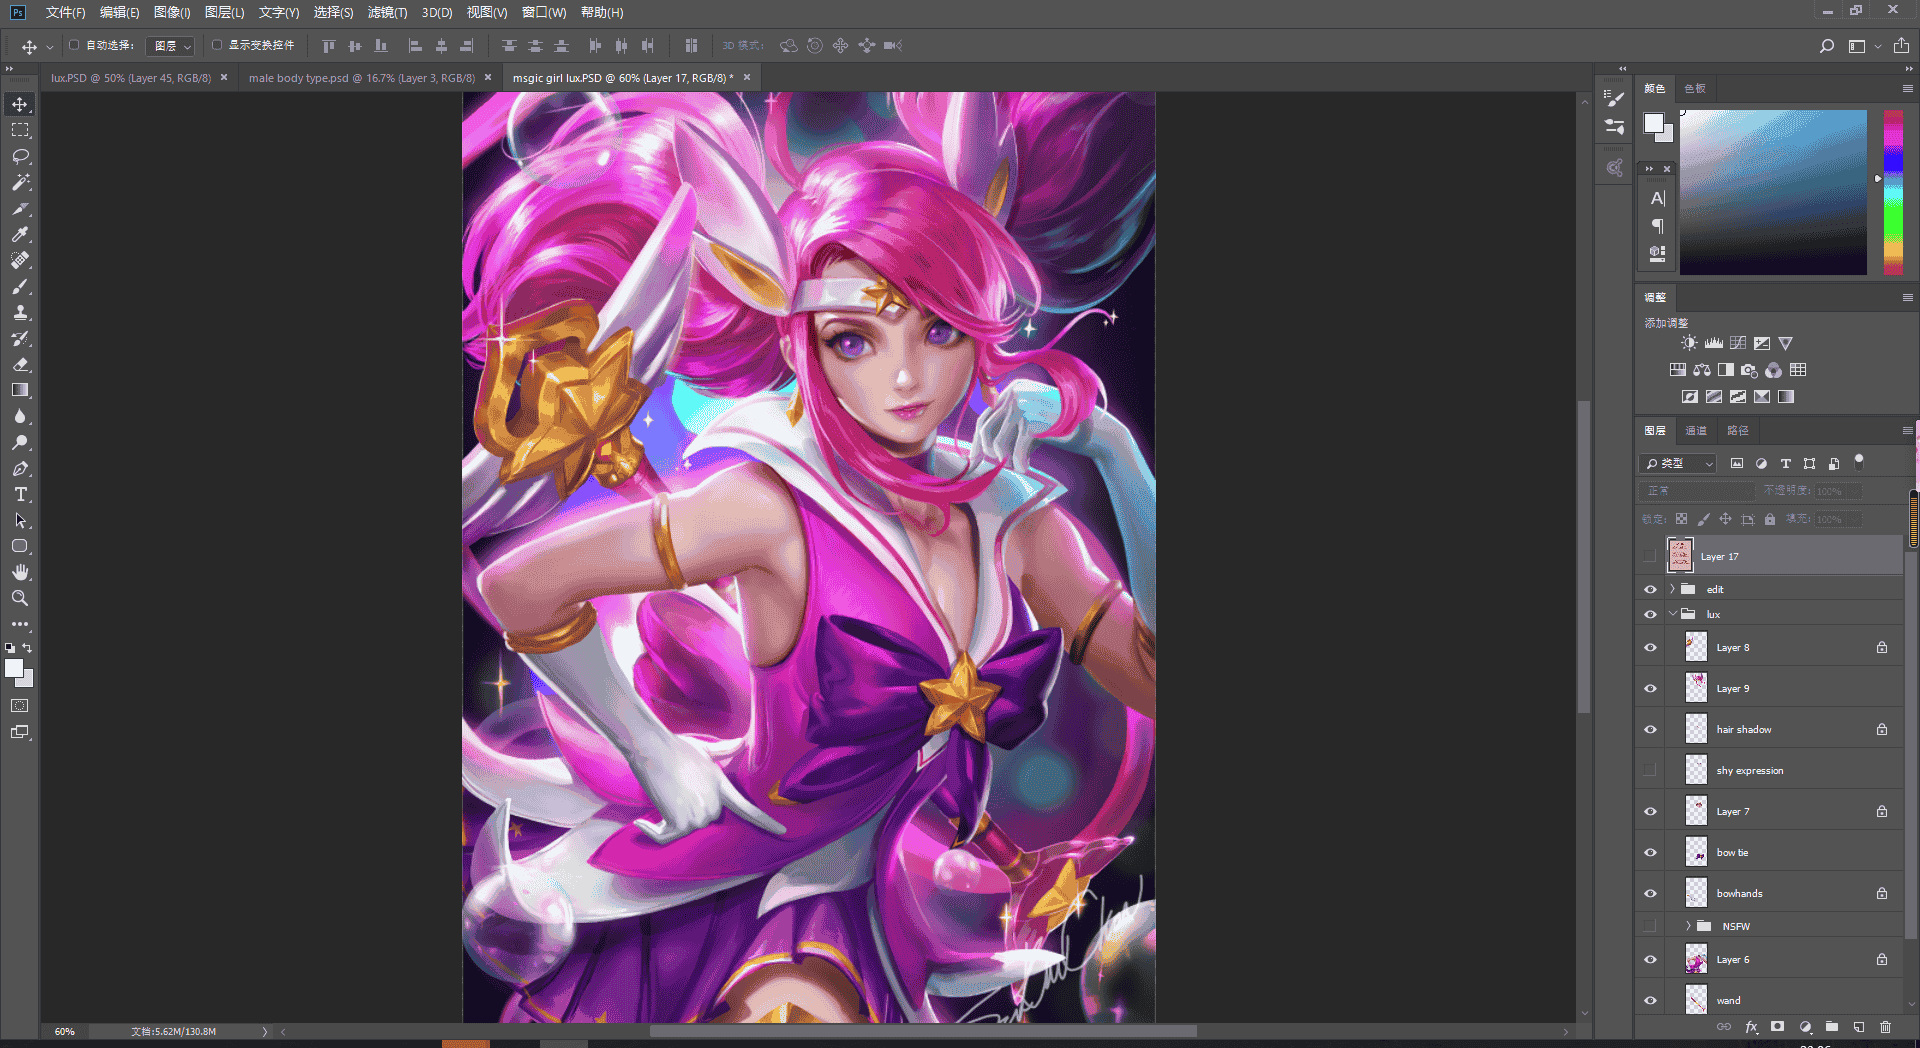The height and width of the screenshot is (1048, 1920).
Task: Select the Magic Wand tool
Action: pyautogui.click(x=20, y=182)
